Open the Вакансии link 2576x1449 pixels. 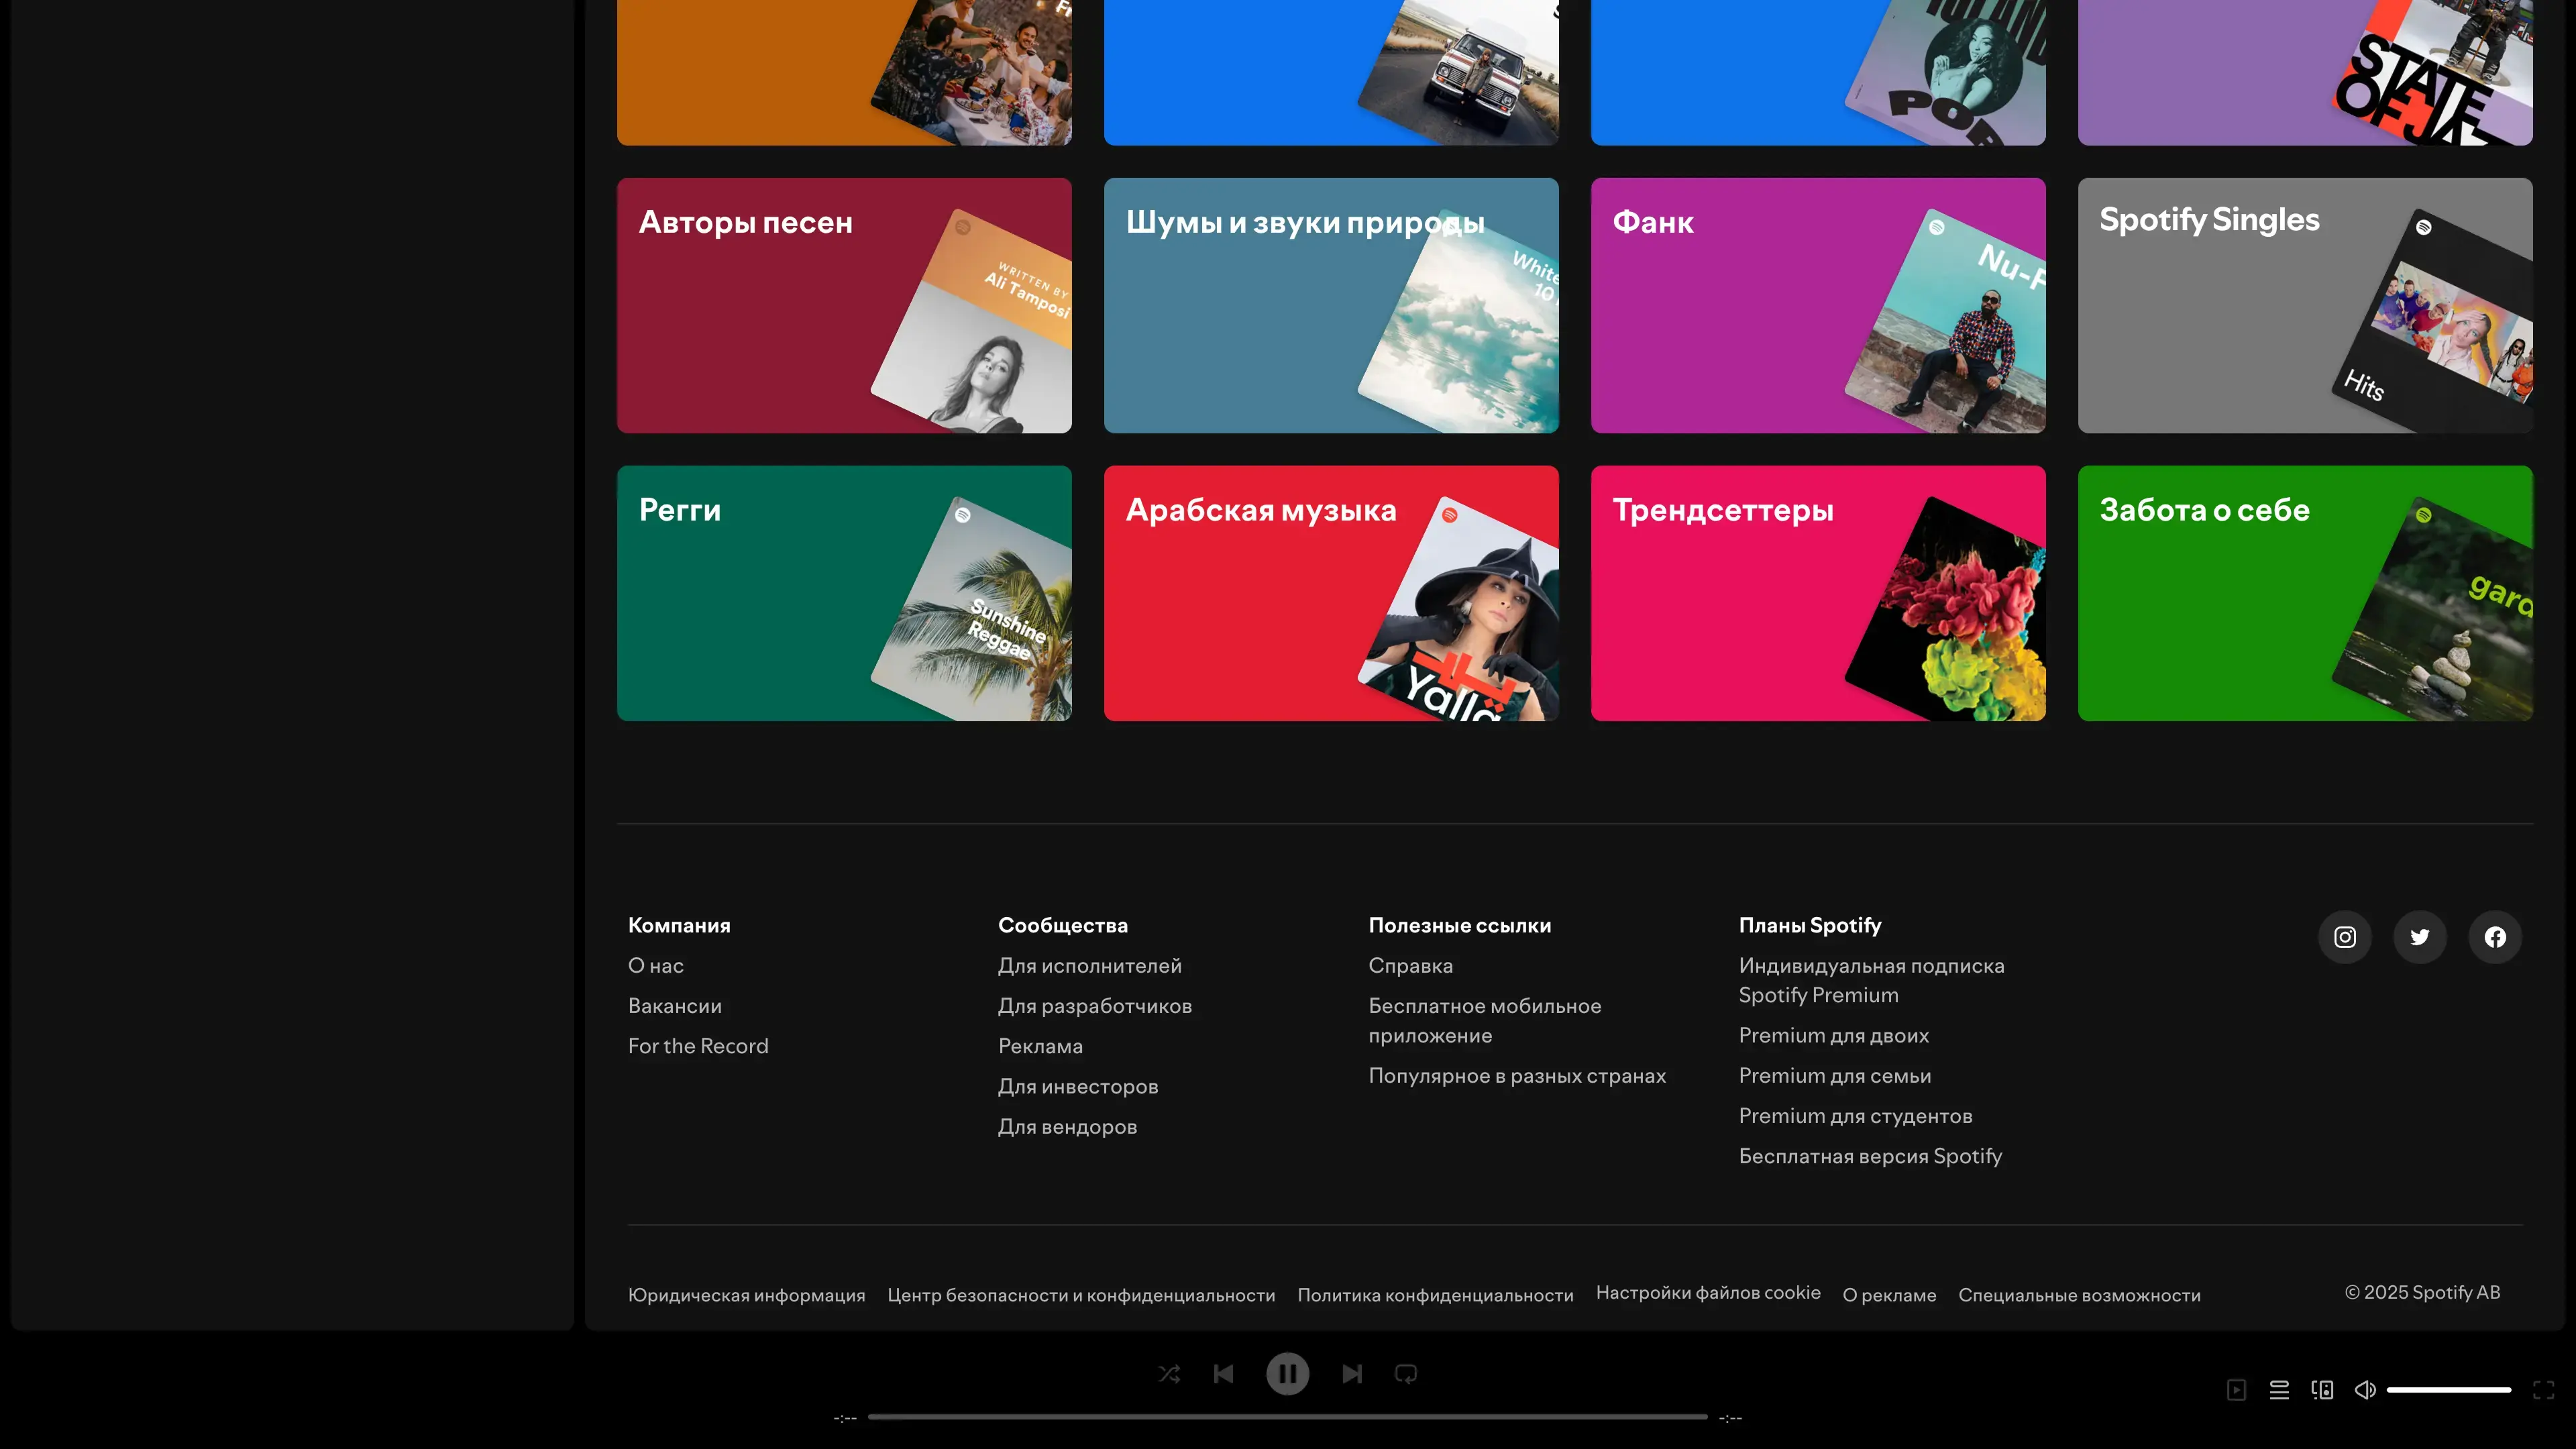[x=674, y=1006]
